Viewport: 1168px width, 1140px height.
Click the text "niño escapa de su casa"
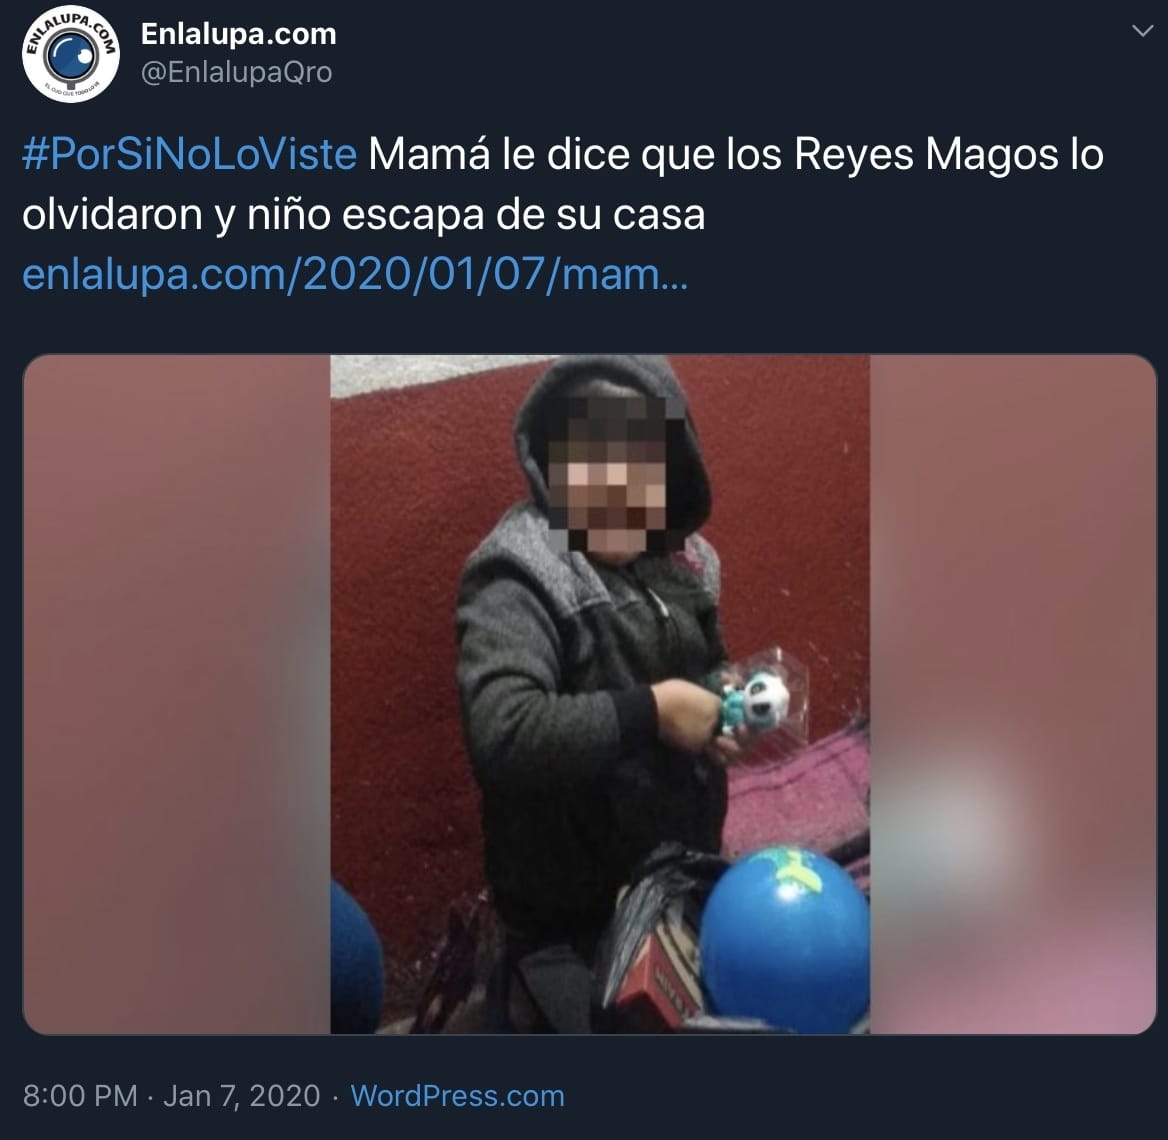[x=476, y=215]
